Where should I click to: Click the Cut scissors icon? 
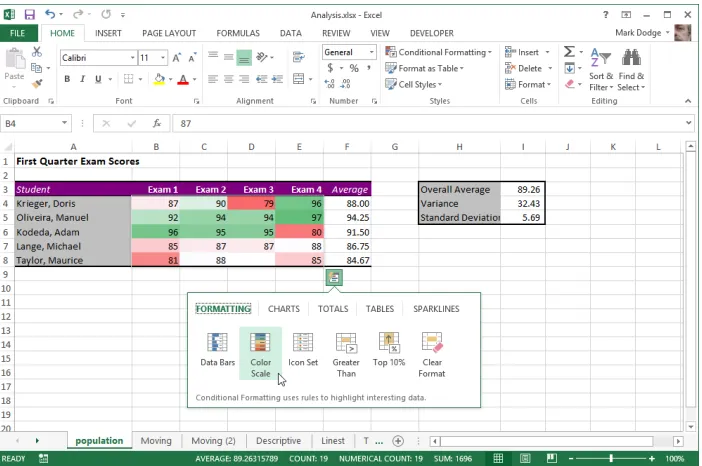(x=37, y=52)
